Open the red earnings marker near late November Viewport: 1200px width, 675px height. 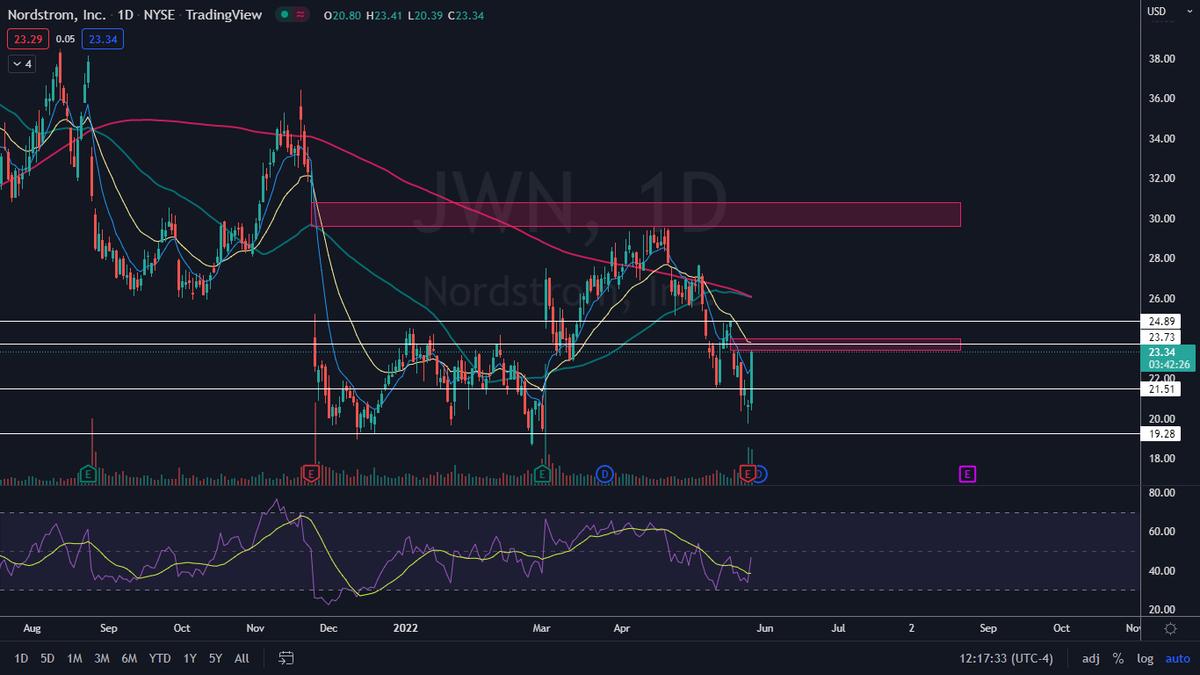310,472
